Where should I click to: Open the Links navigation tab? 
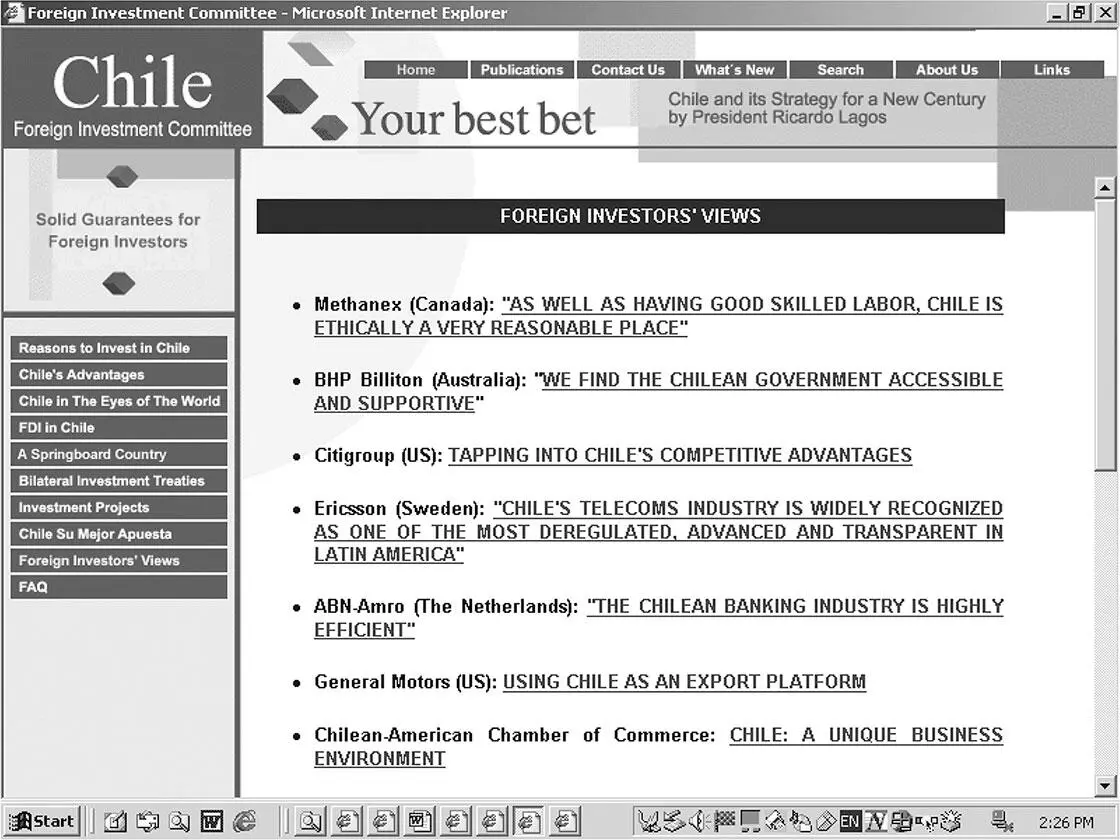click(1052, 69)
